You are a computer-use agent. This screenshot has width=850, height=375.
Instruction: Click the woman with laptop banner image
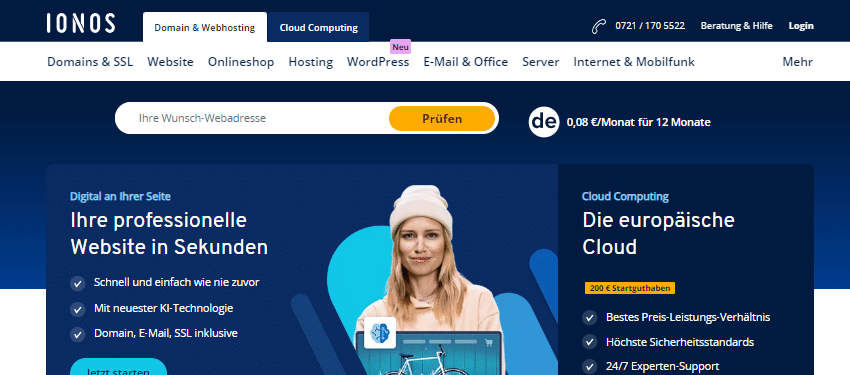point(428,279)
